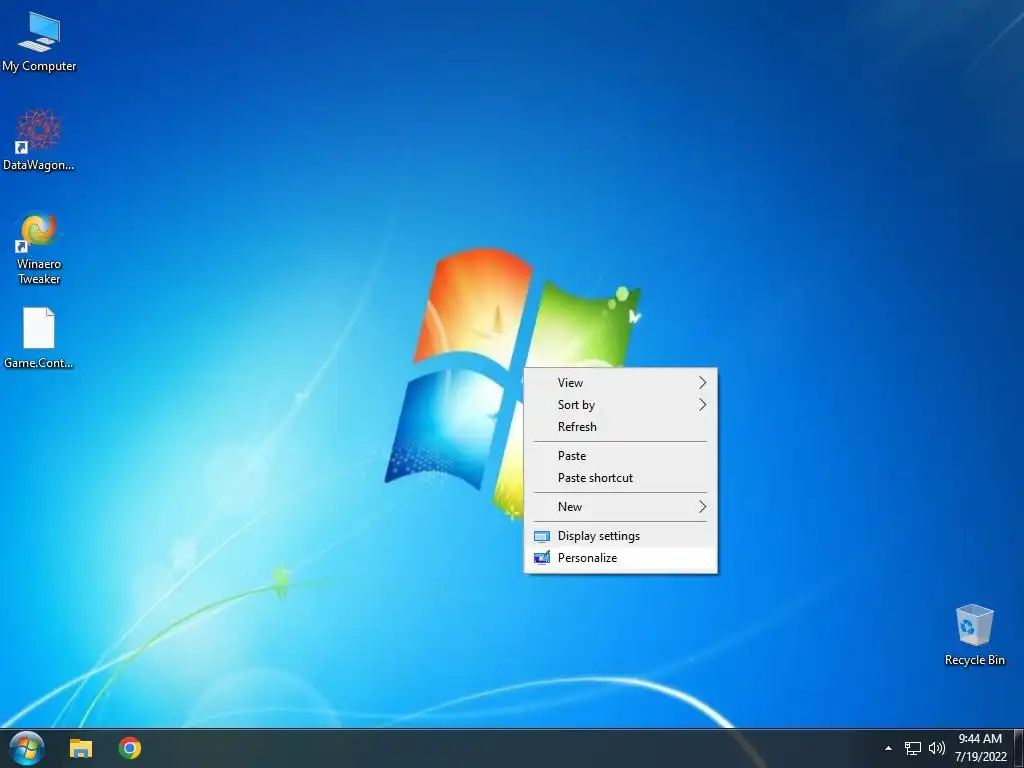
Task: Open the View submenu
Action: (x=620, y=383)
